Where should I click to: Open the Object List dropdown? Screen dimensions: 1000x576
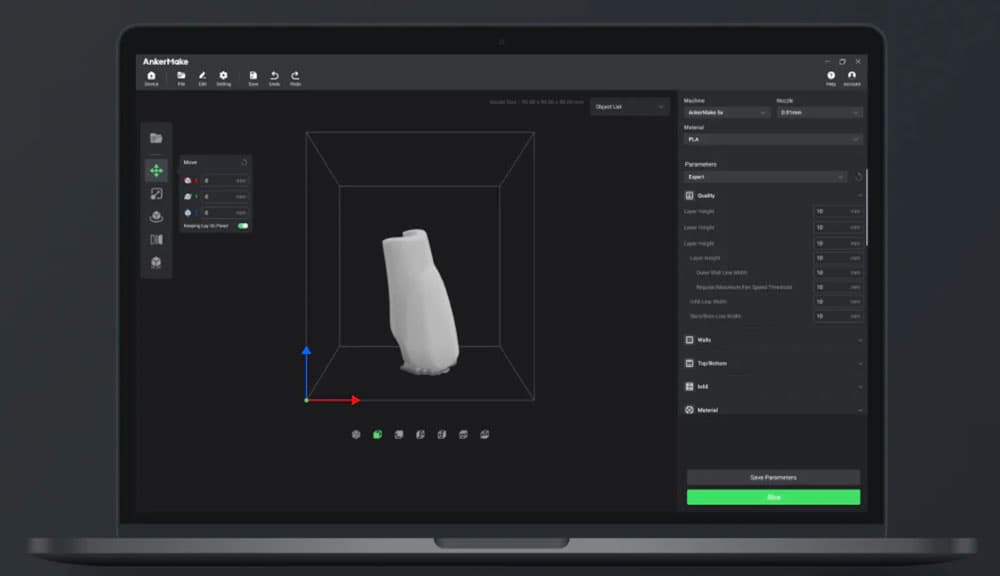(x=630, y=107)
